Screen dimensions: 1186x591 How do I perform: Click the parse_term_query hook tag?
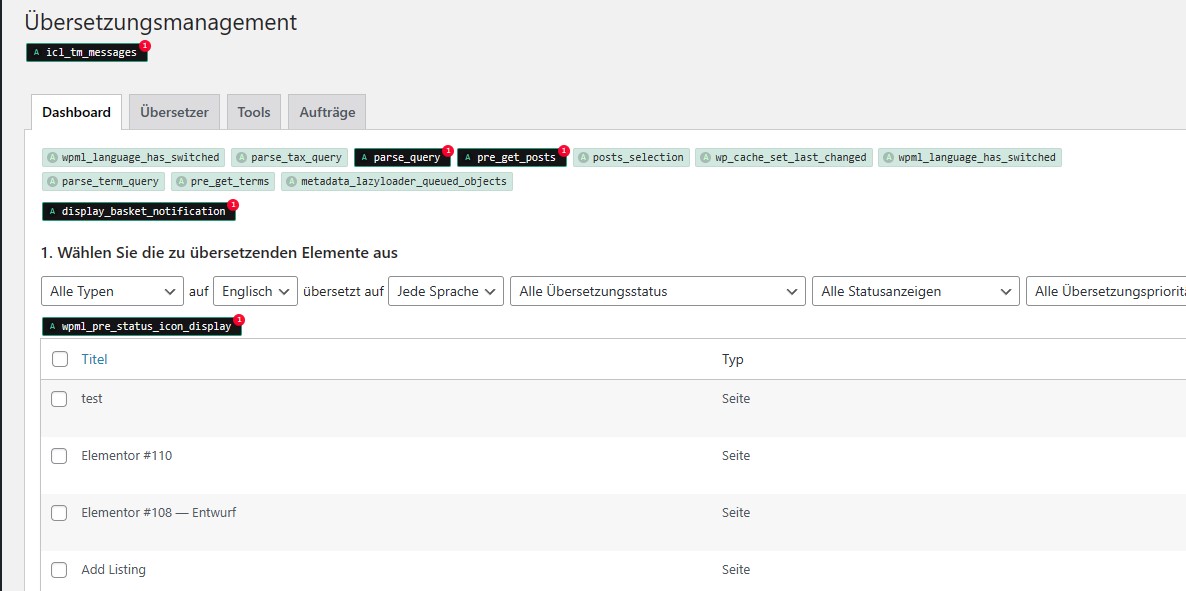point(103,182)
